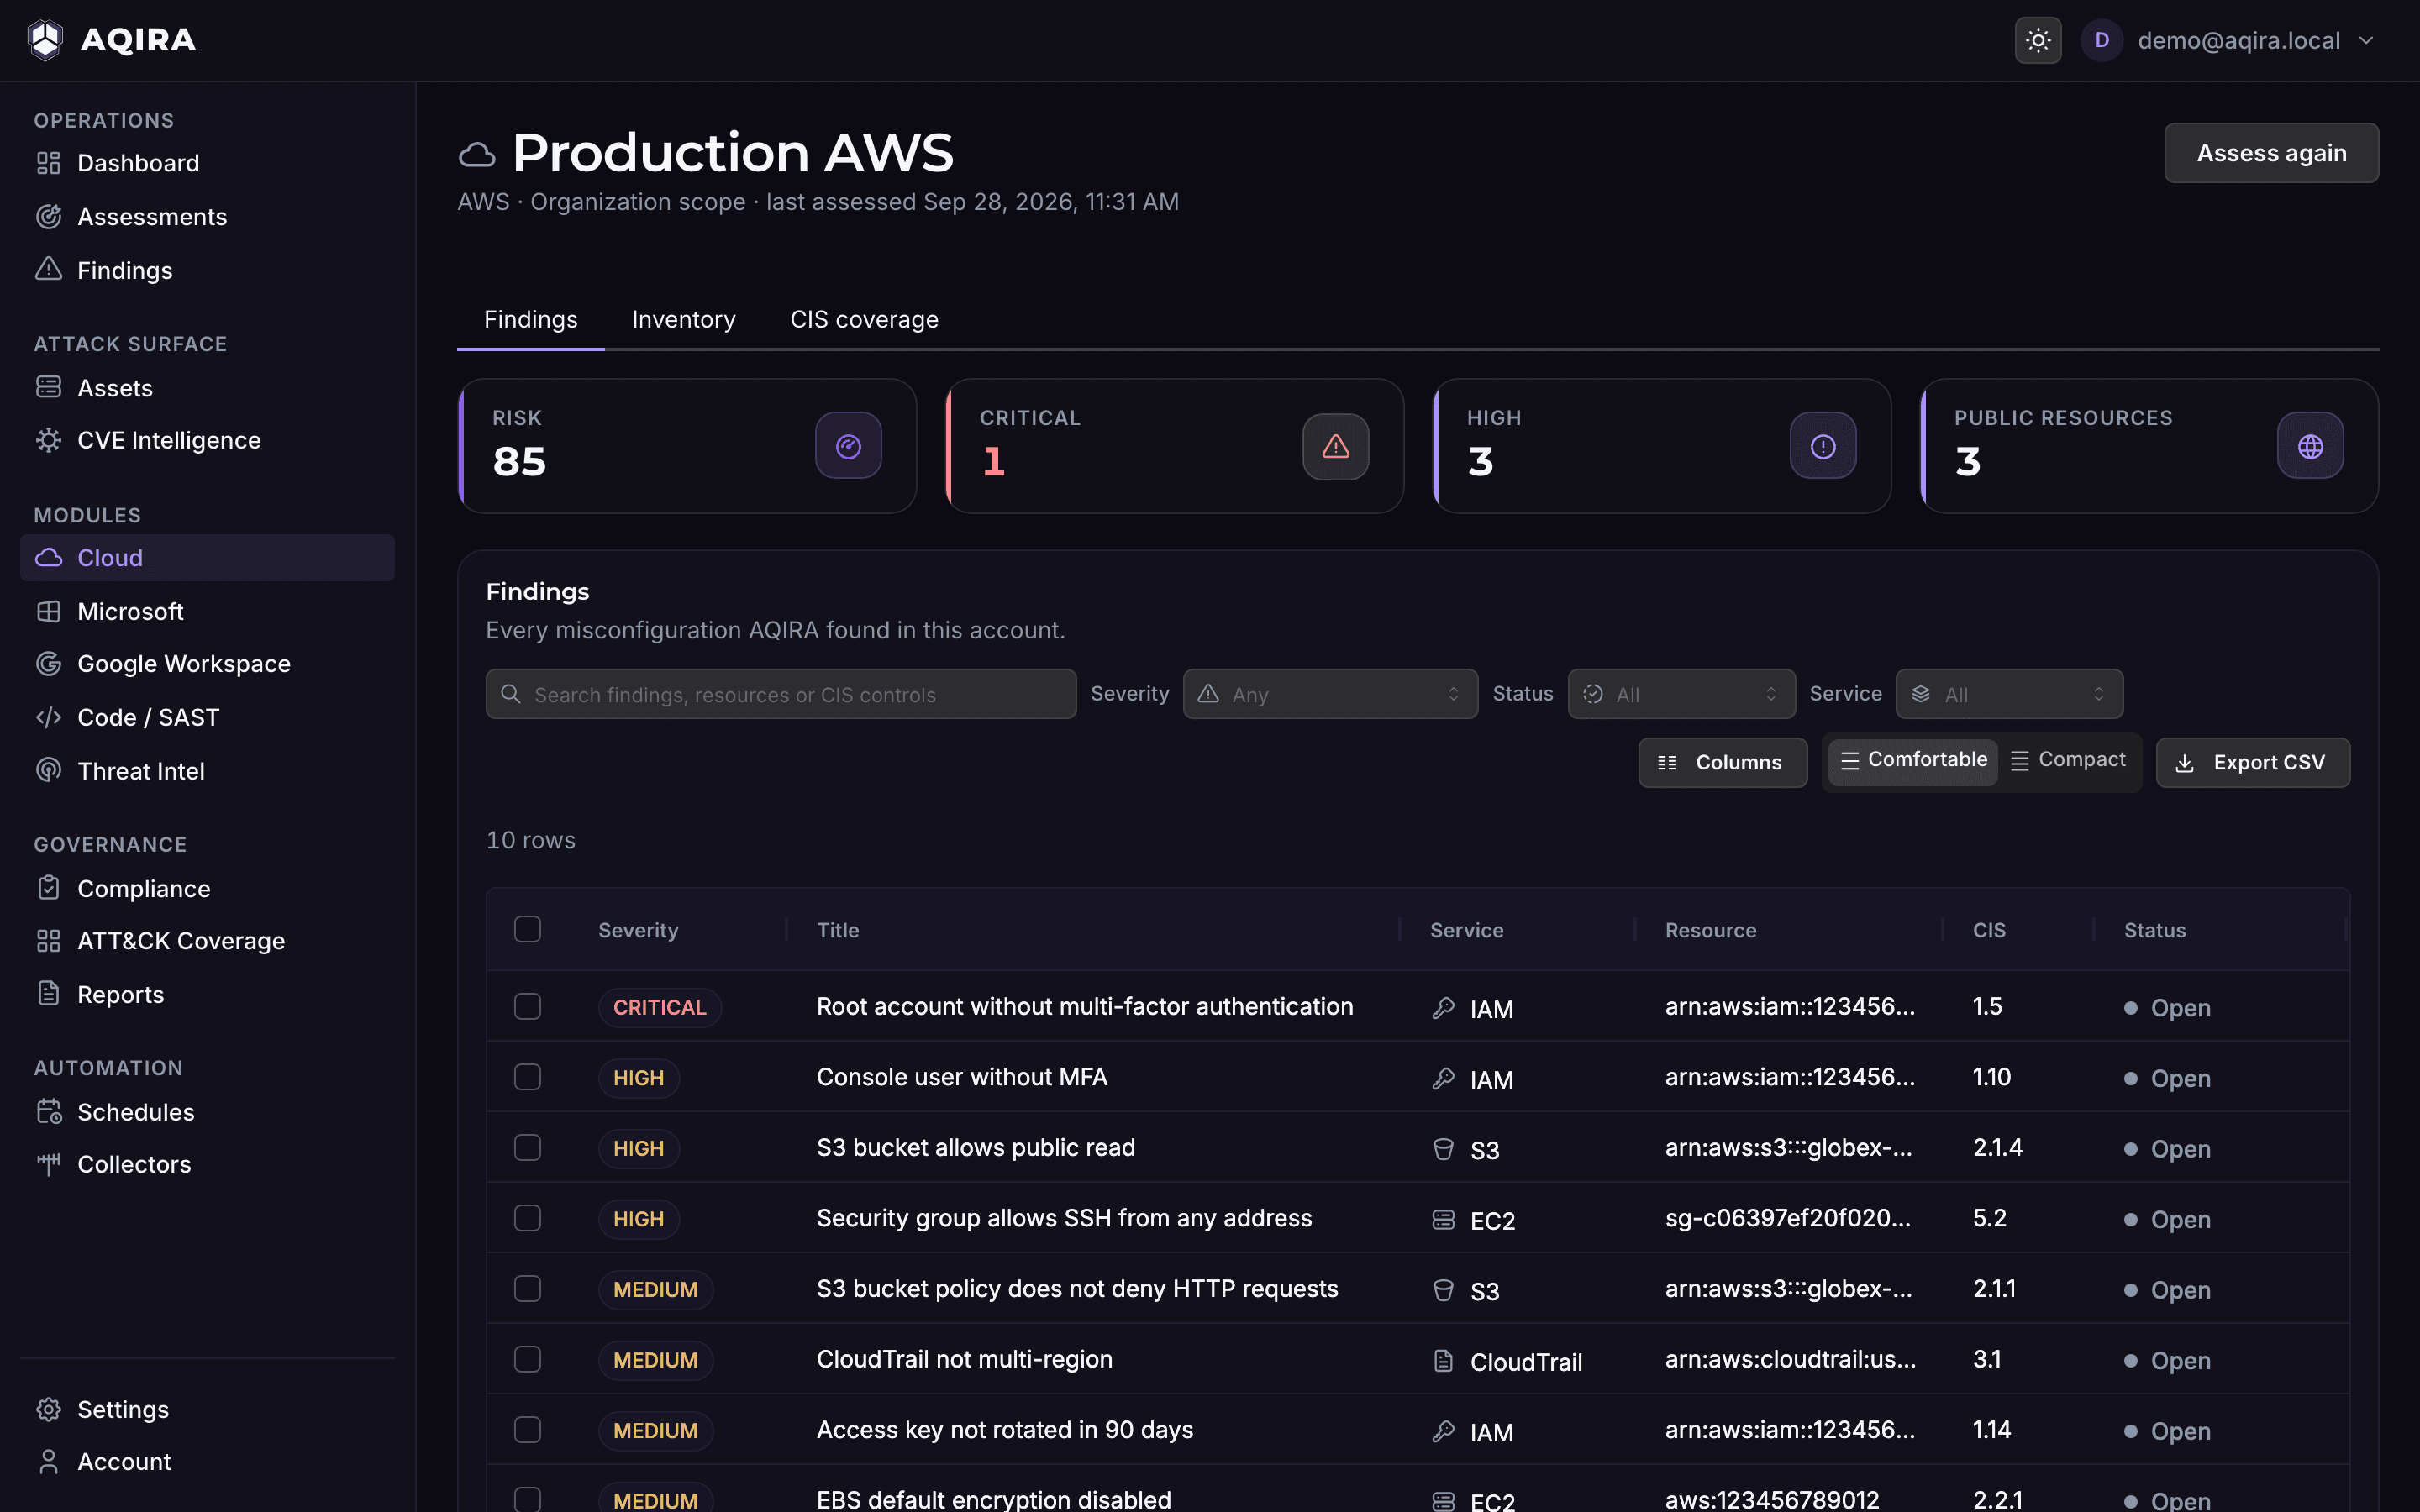Sort by the Resource column header
This screenshot has width=2420, height=1512.
(x=1710, y=930)
